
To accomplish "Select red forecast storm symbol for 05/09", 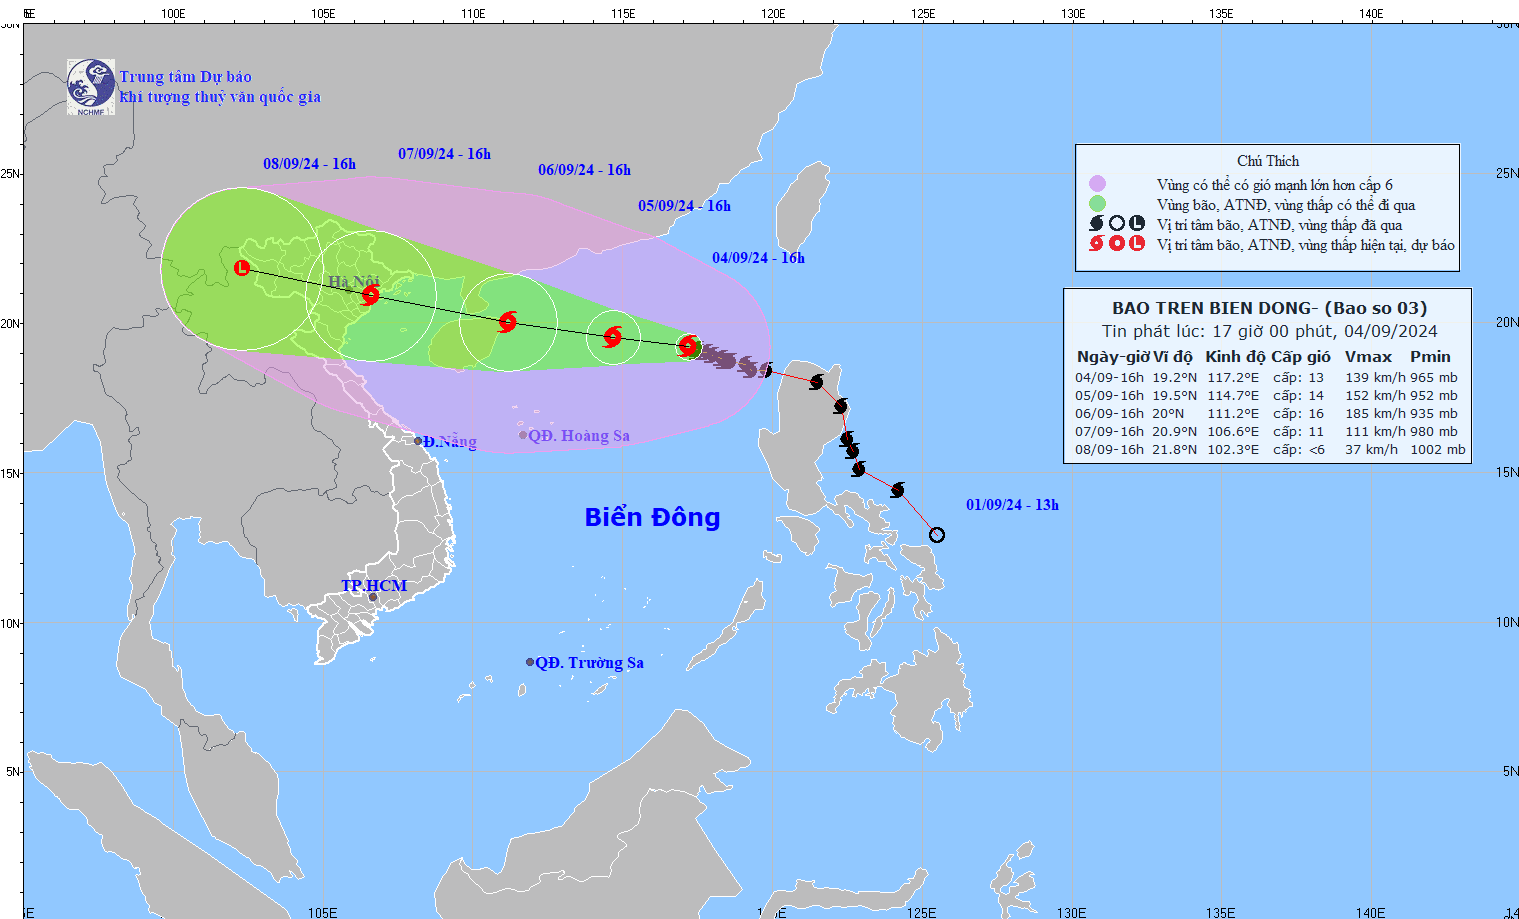I will (613, 337).
